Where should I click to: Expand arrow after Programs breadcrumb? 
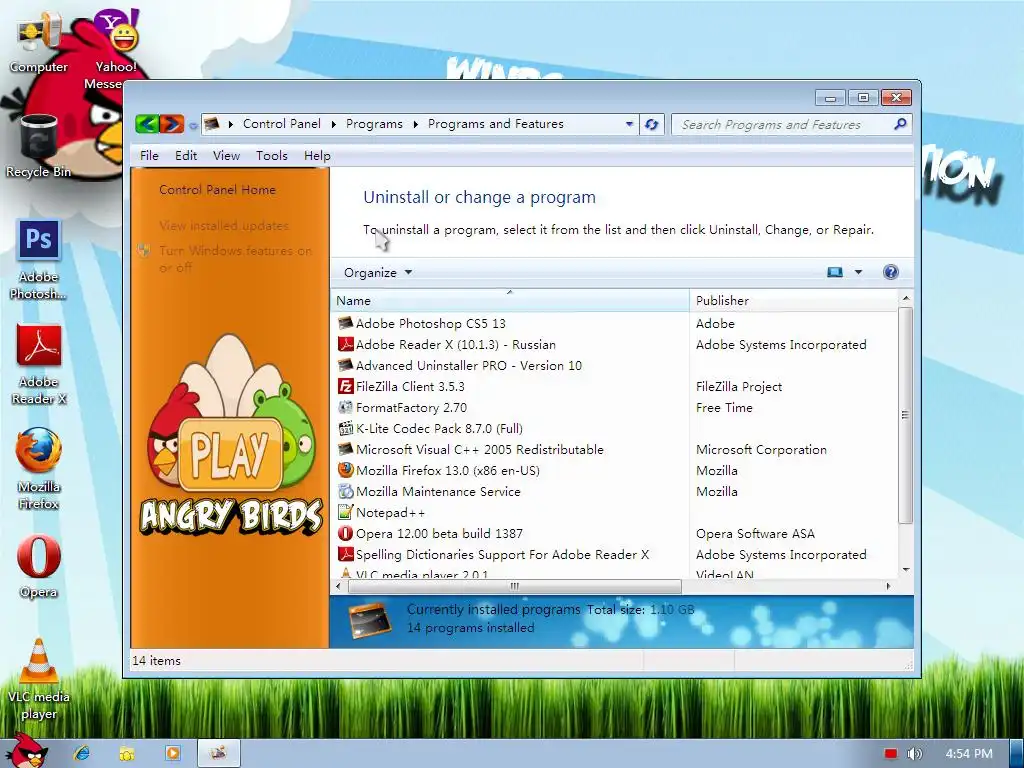tap(415, 125)
